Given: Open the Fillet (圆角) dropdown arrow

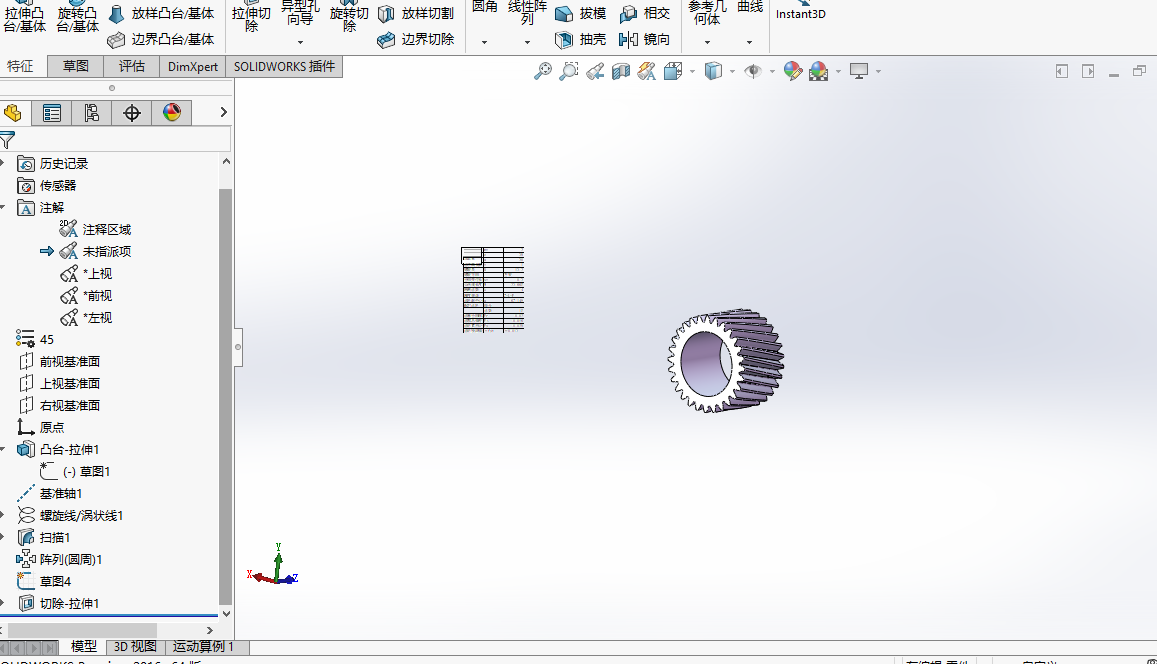Looking at the screenshot, I should [x=484, y=42].
